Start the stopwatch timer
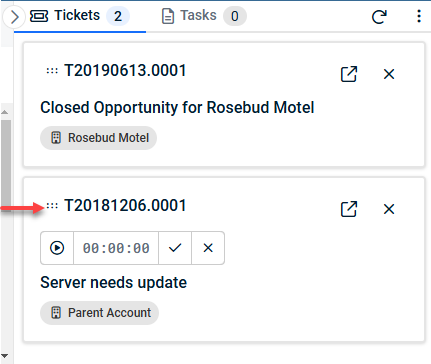The width and height of the screenshot is (431, 364). (57, 248)
